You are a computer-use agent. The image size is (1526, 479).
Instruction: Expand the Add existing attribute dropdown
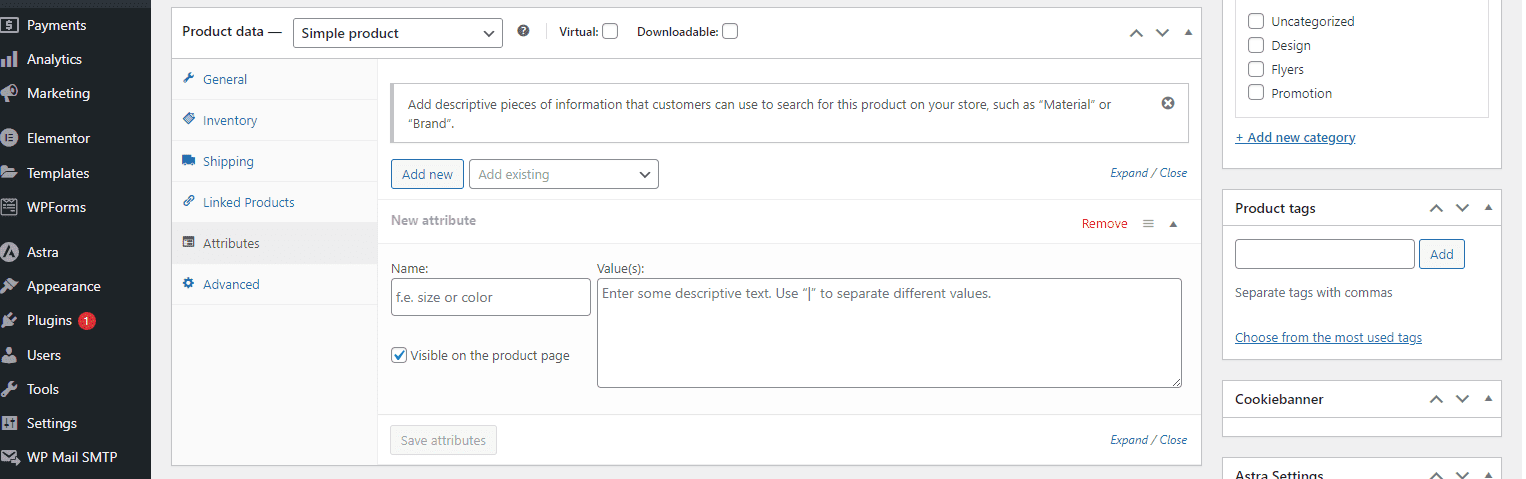[563, 174]
